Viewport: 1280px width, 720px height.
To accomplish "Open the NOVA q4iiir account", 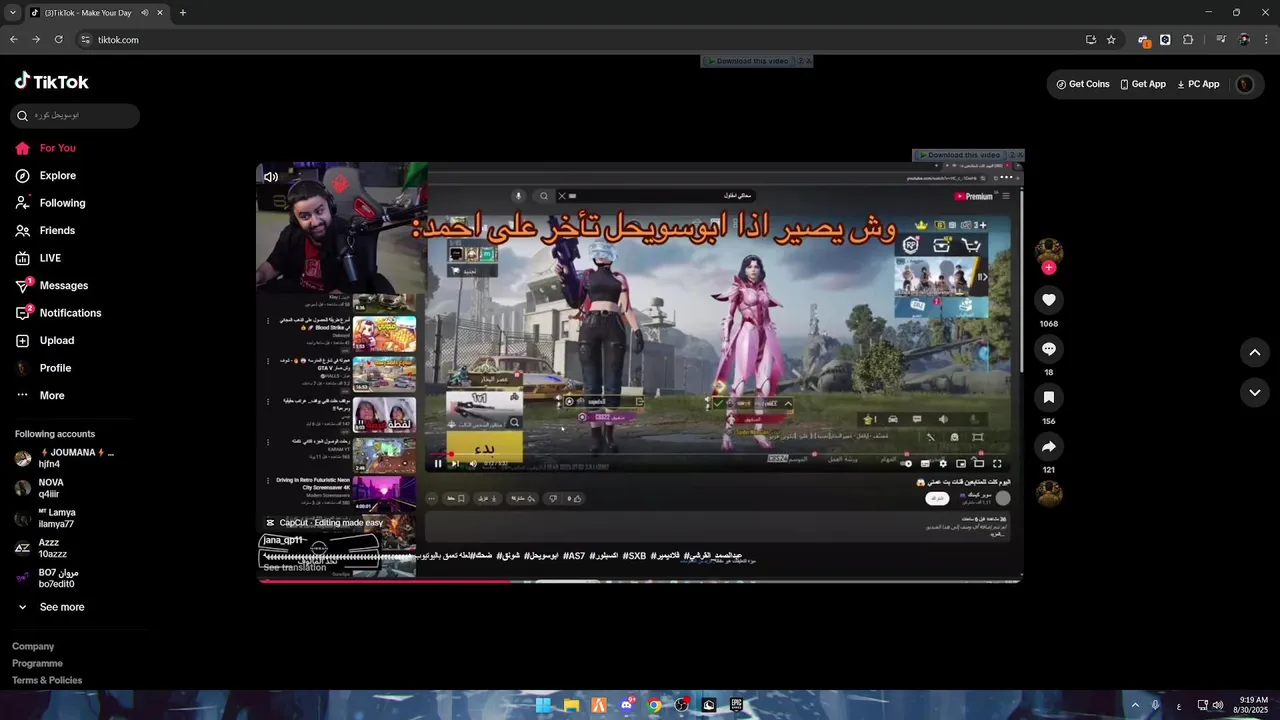I will [40, 489].
